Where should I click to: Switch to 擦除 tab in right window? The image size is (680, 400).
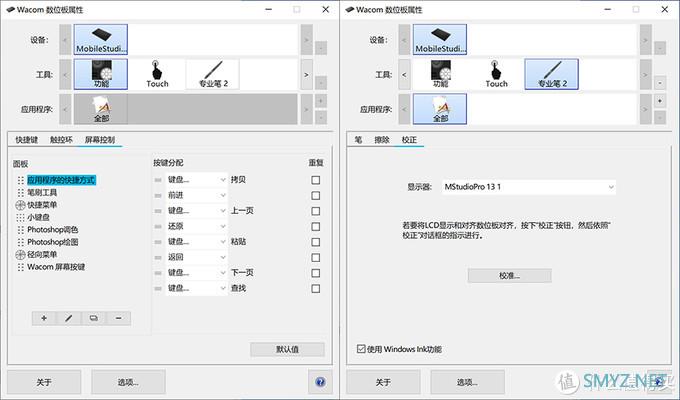(x=382, y=140)
